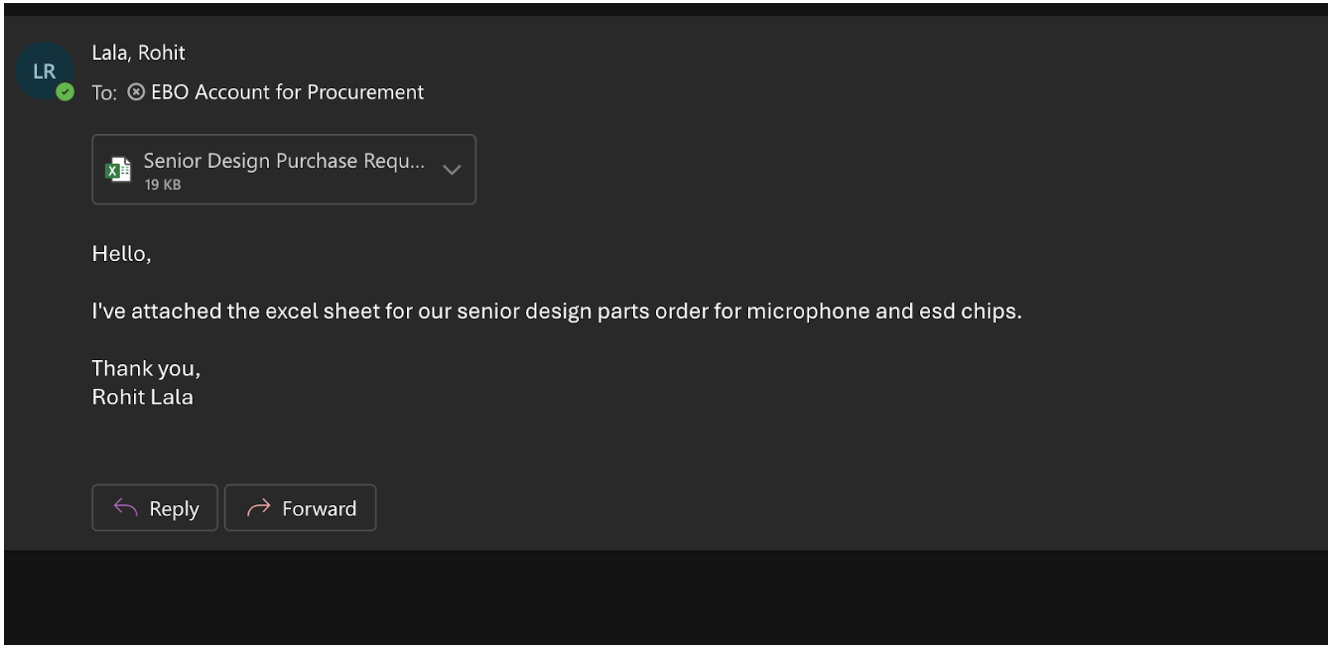Click the circled-x icon before EBO Account
Viewport: 1328px width, 648px height.
136,92
